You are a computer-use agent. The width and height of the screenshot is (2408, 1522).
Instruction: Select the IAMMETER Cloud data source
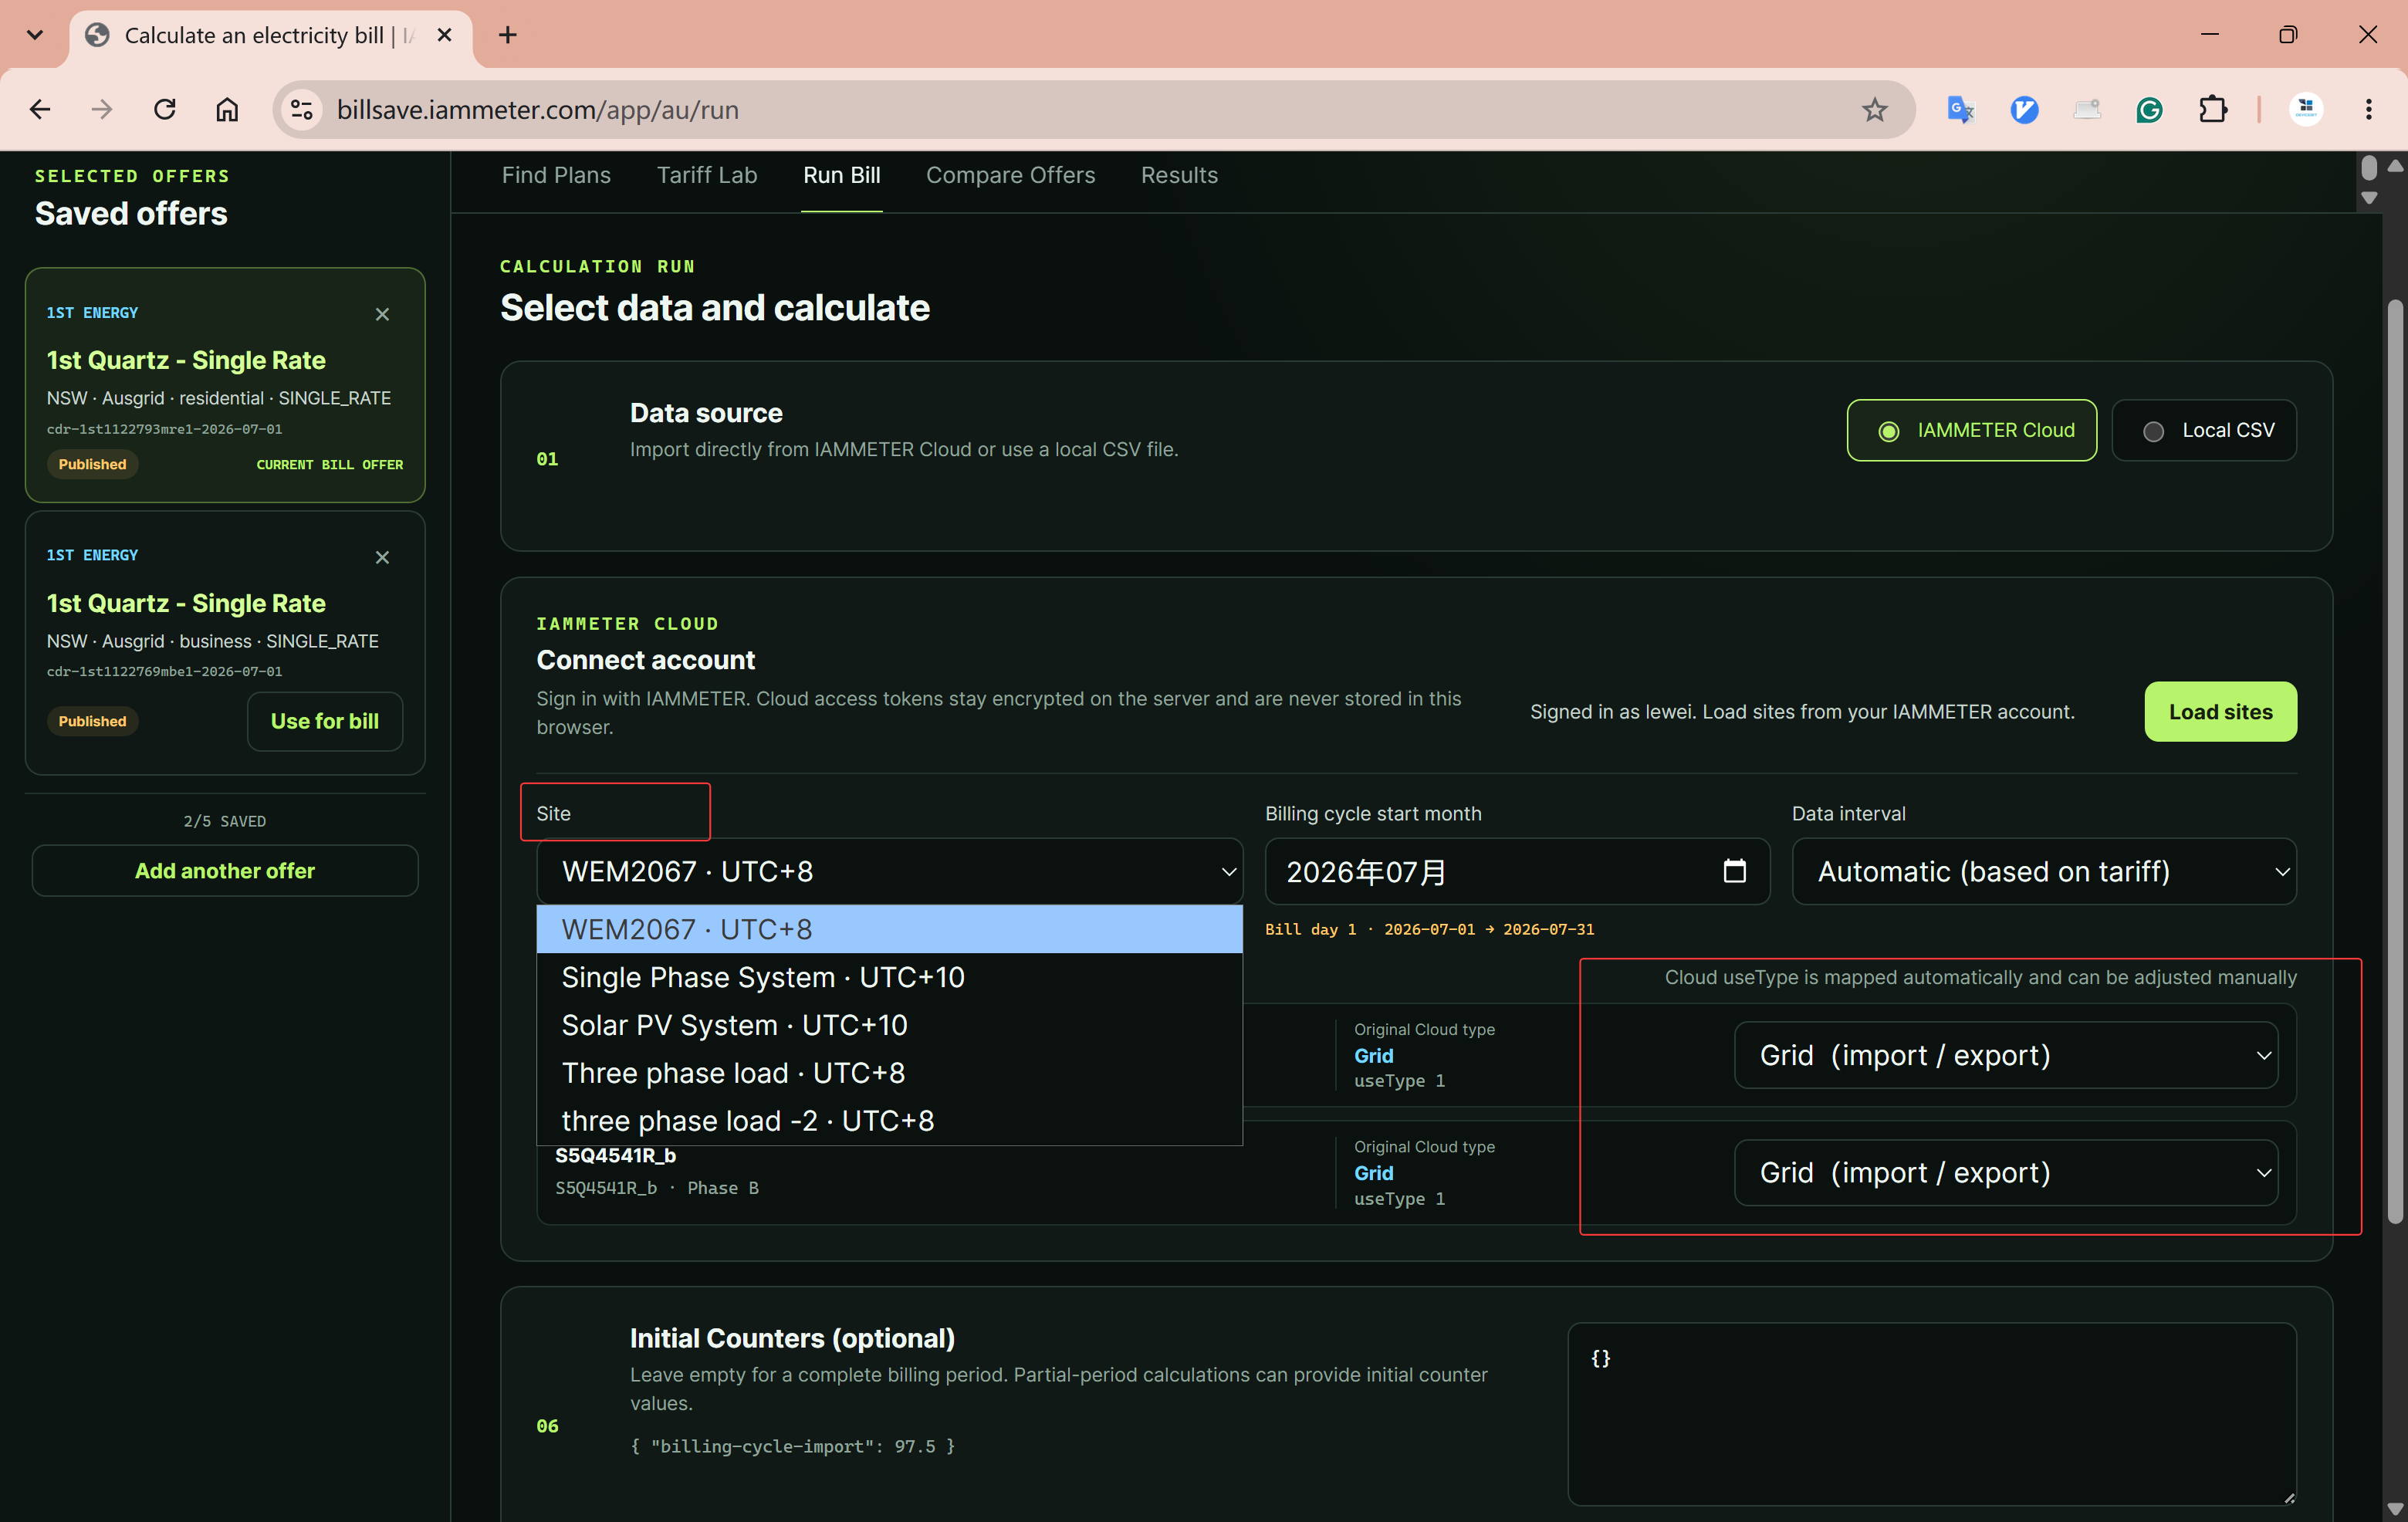(x=1971, y=430)
